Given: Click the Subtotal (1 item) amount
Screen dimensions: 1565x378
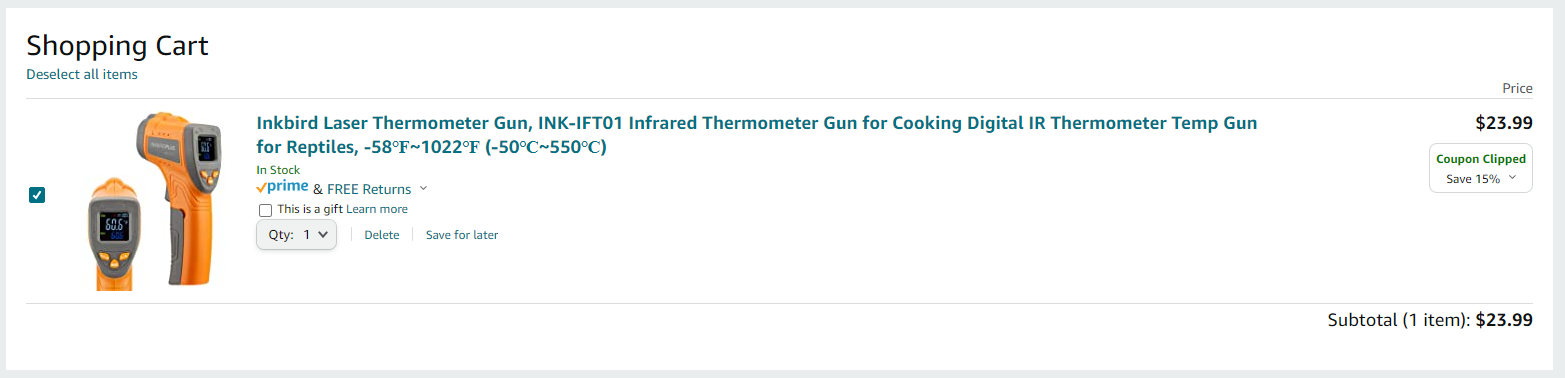Looking at the screenshot, I should click(1504, 320).
